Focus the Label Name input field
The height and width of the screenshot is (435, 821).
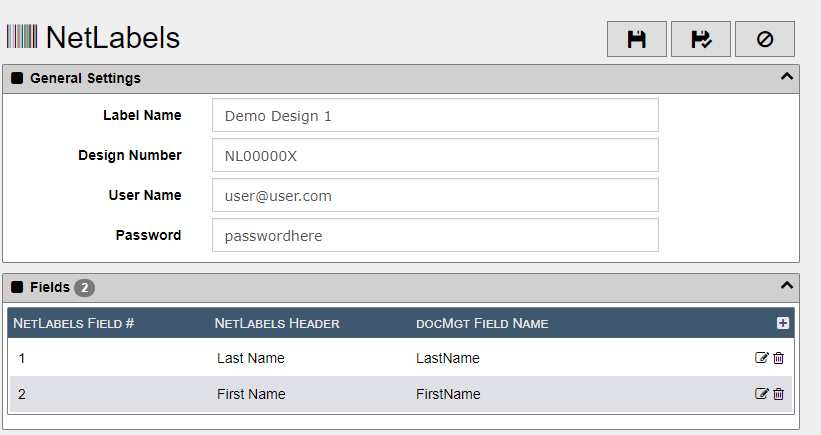coord(435,115)
